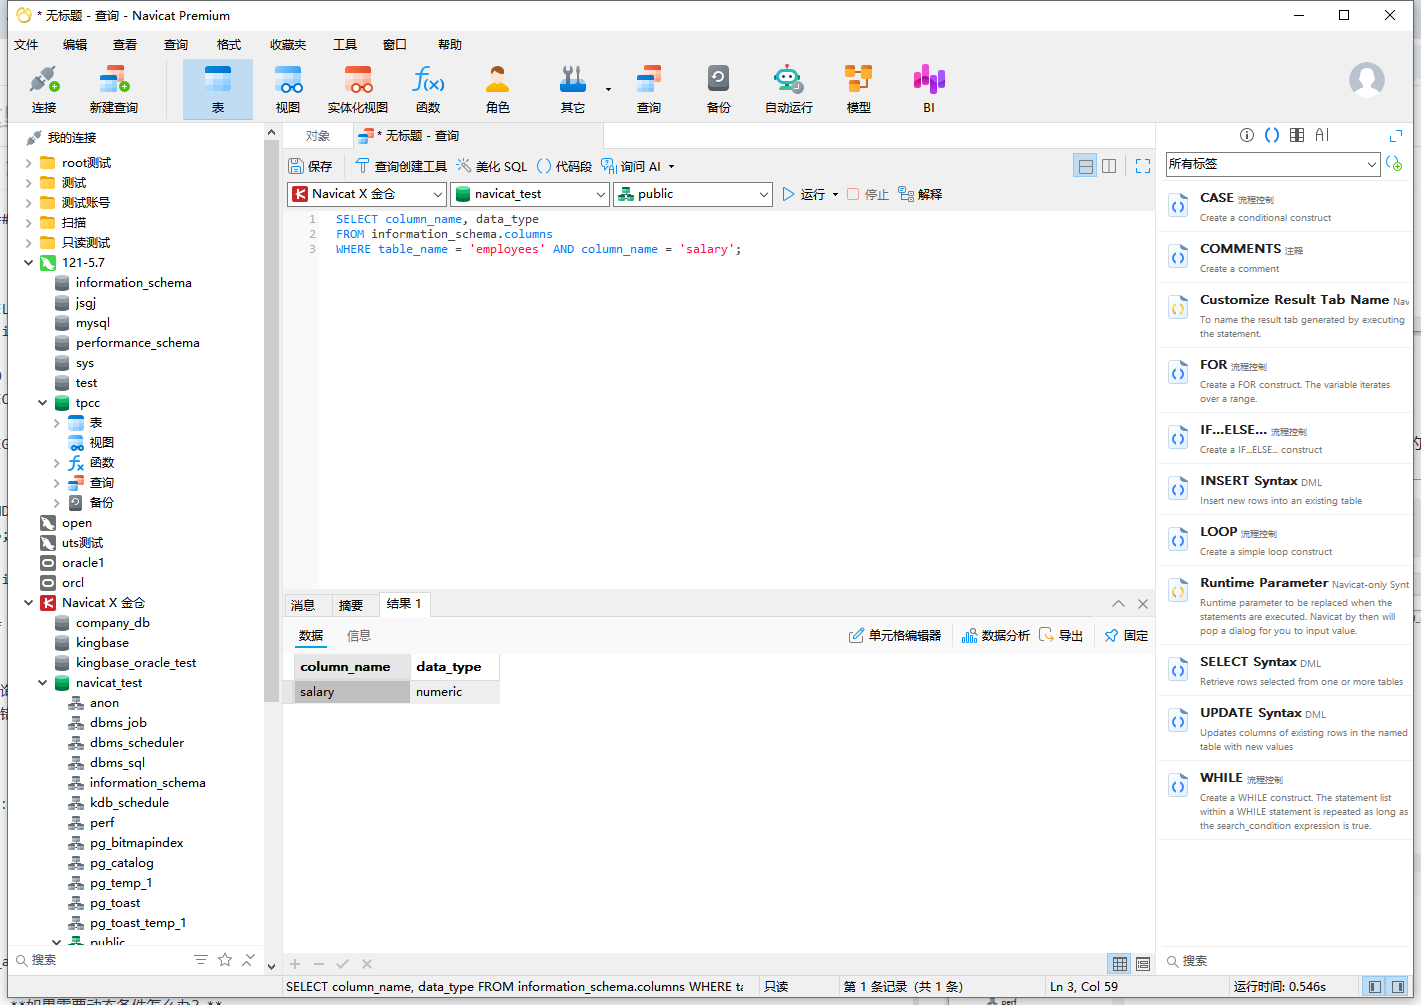Click the 保存 (Save) button
Image resolution: width=1421 pixels, height=1005 pixels.
tap(310, 167)
